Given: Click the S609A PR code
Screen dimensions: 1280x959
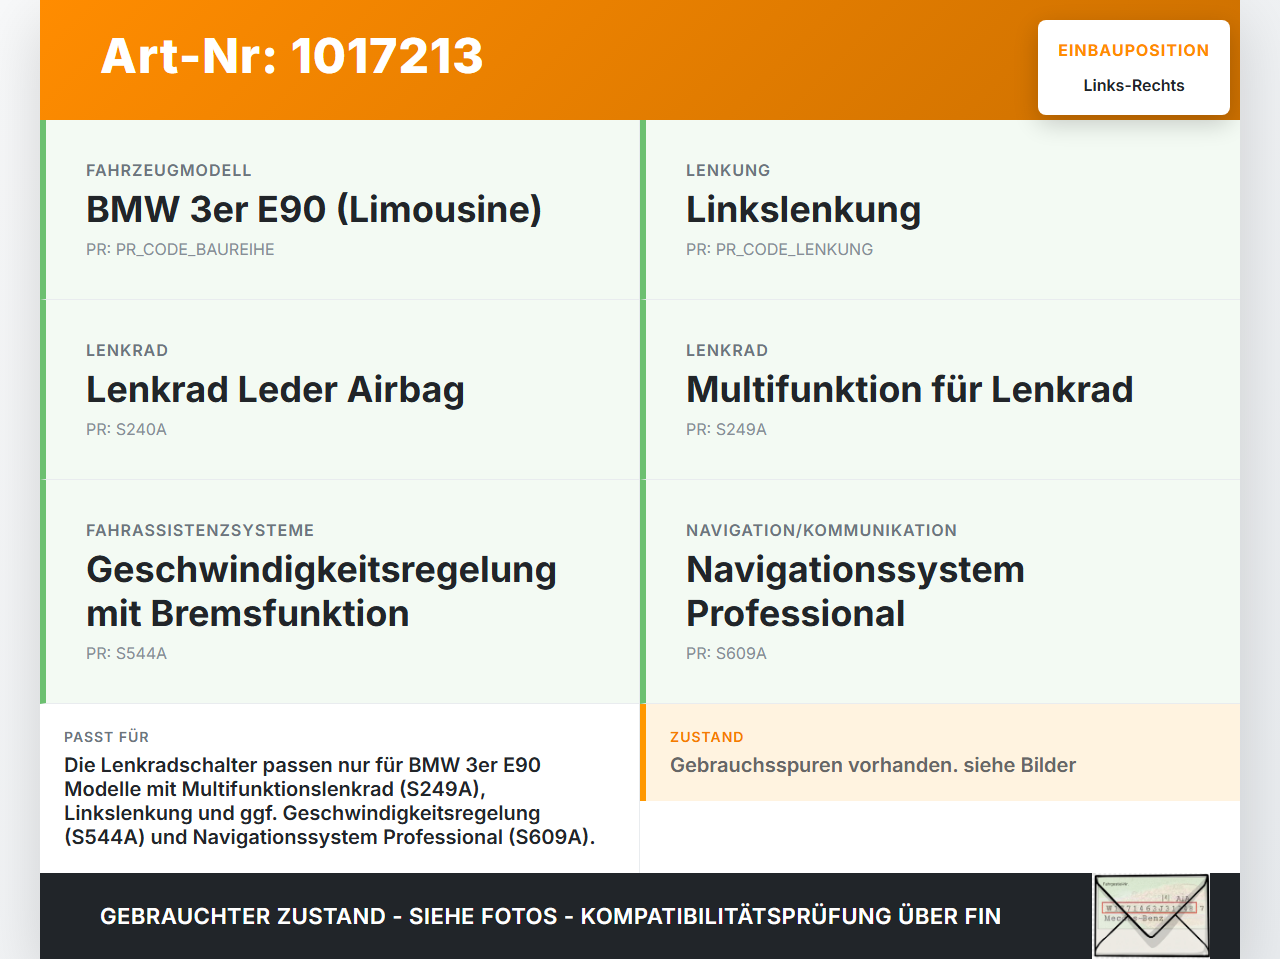Looking at the screenshot, I should [x=726, y=653].
